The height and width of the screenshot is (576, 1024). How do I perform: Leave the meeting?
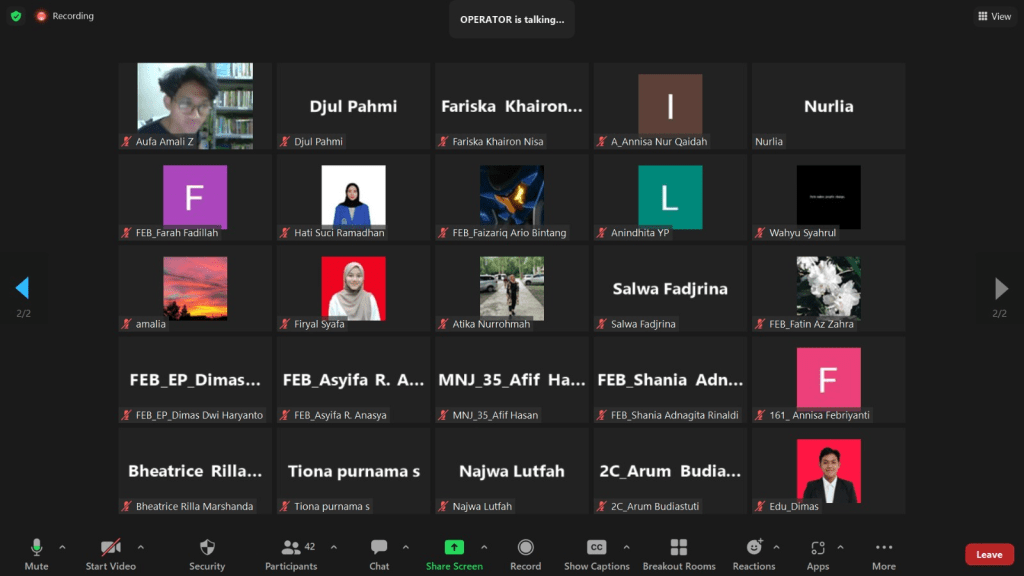(989, 555)
